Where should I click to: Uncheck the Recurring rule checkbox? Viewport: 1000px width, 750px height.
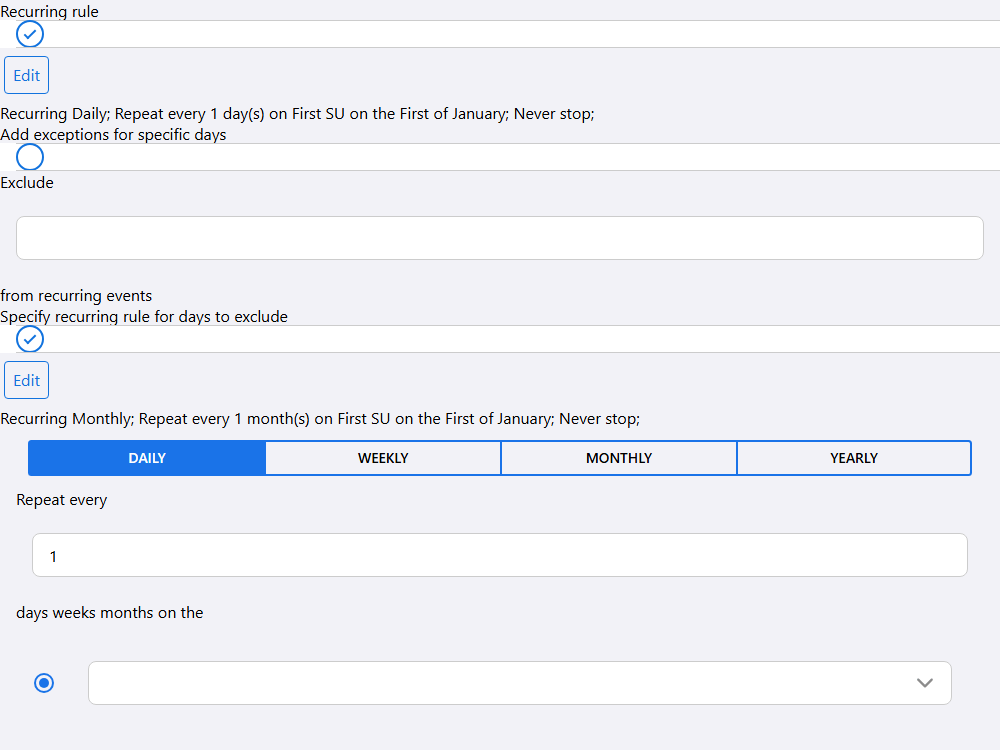[30, 34]
